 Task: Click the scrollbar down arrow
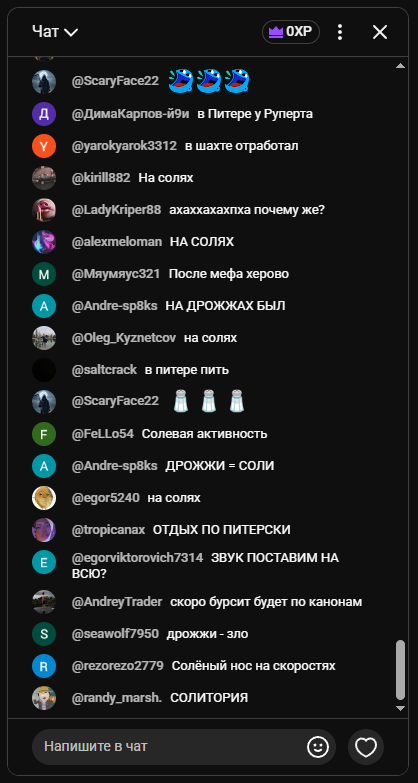tap(400, 708)
